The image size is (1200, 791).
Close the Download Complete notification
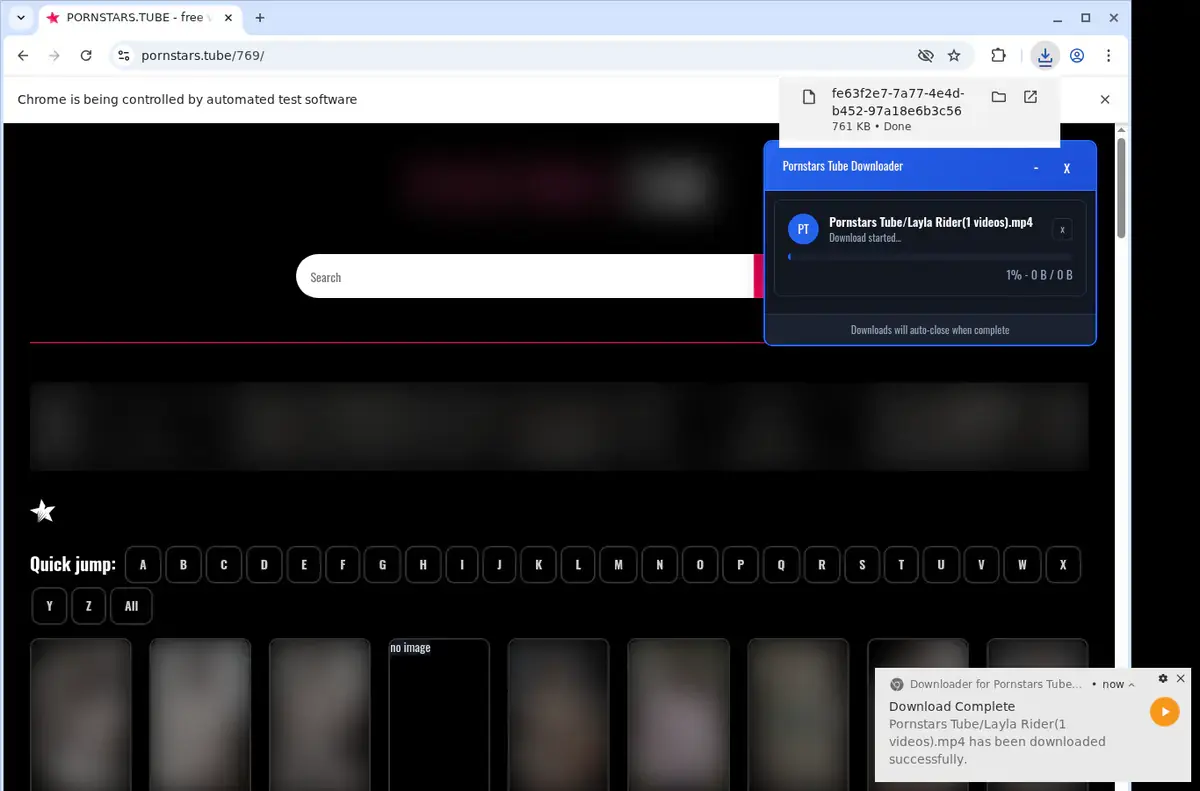[x=1181, y=678]
